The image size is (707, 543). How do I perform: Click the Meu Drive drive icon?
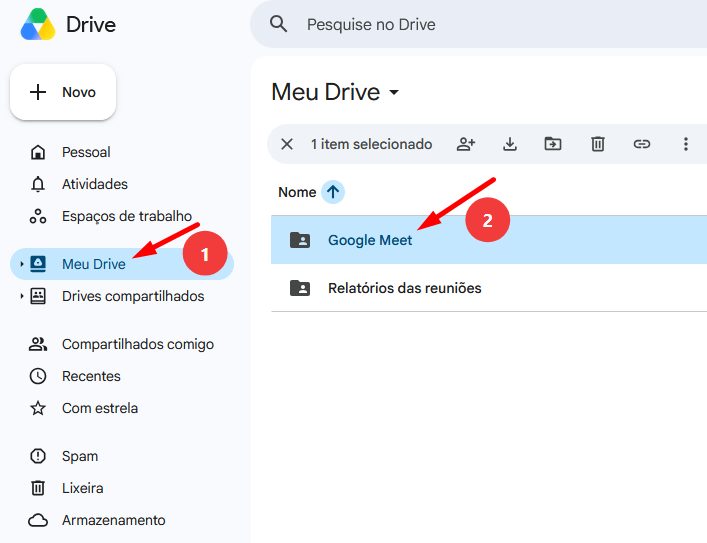pyautogui.click(x=38, y=264)
